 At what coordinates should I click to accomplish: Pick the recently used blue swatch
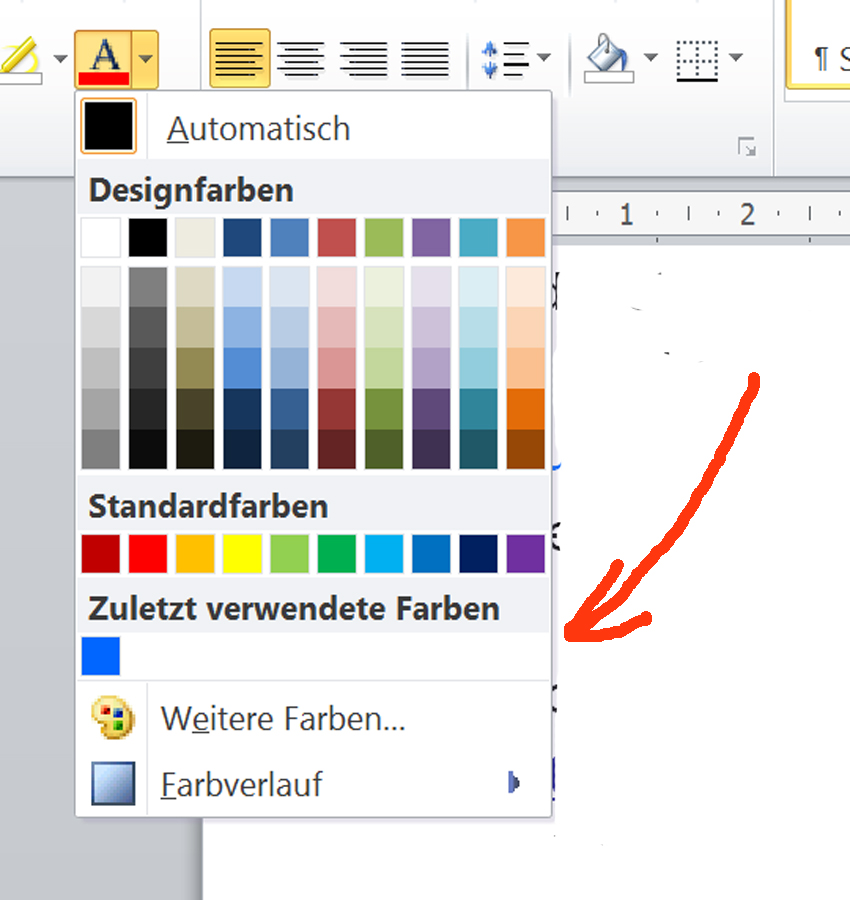[x=101, y=656]
